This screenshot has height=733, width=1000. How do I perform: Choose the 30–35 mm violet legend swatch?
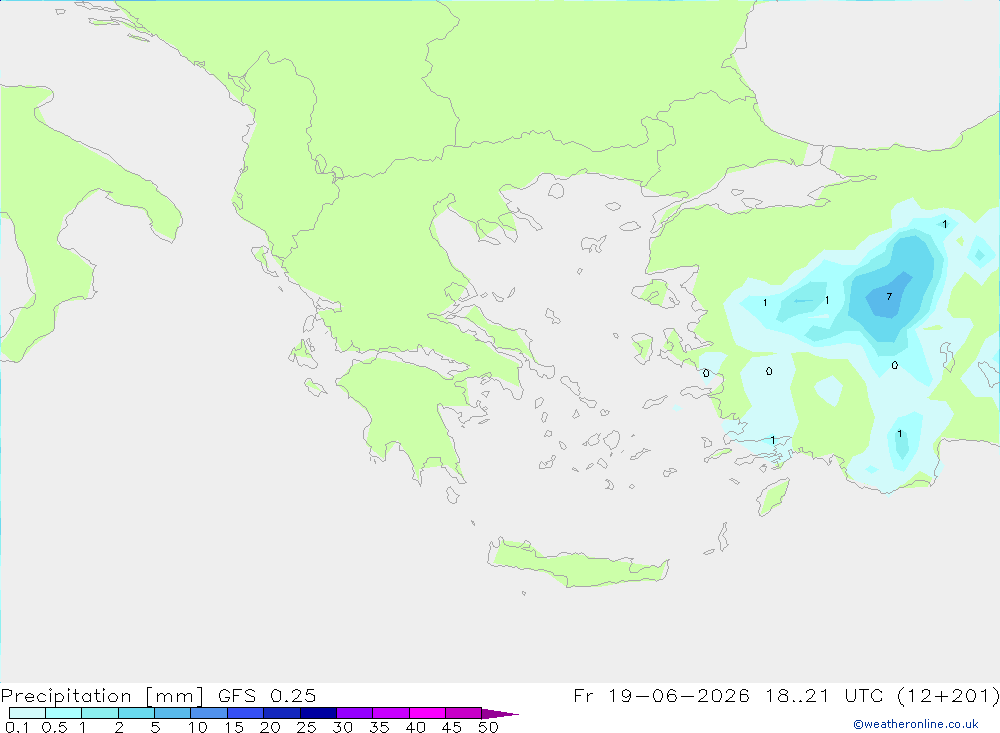click(354, 713)
